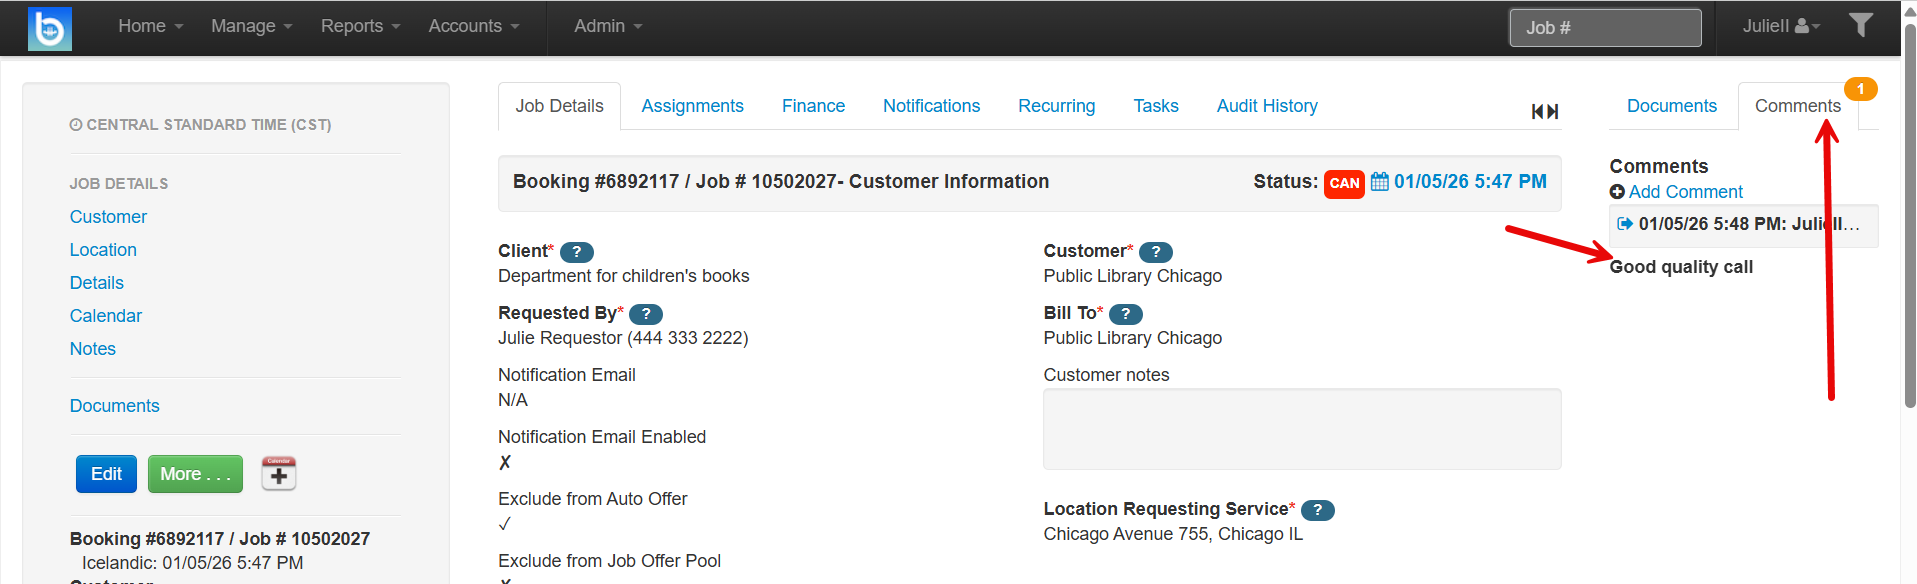This screenshot has width=1917, height=584.
Task: Click the 'Good quality call' comment text
Action: click(1681, 267)
